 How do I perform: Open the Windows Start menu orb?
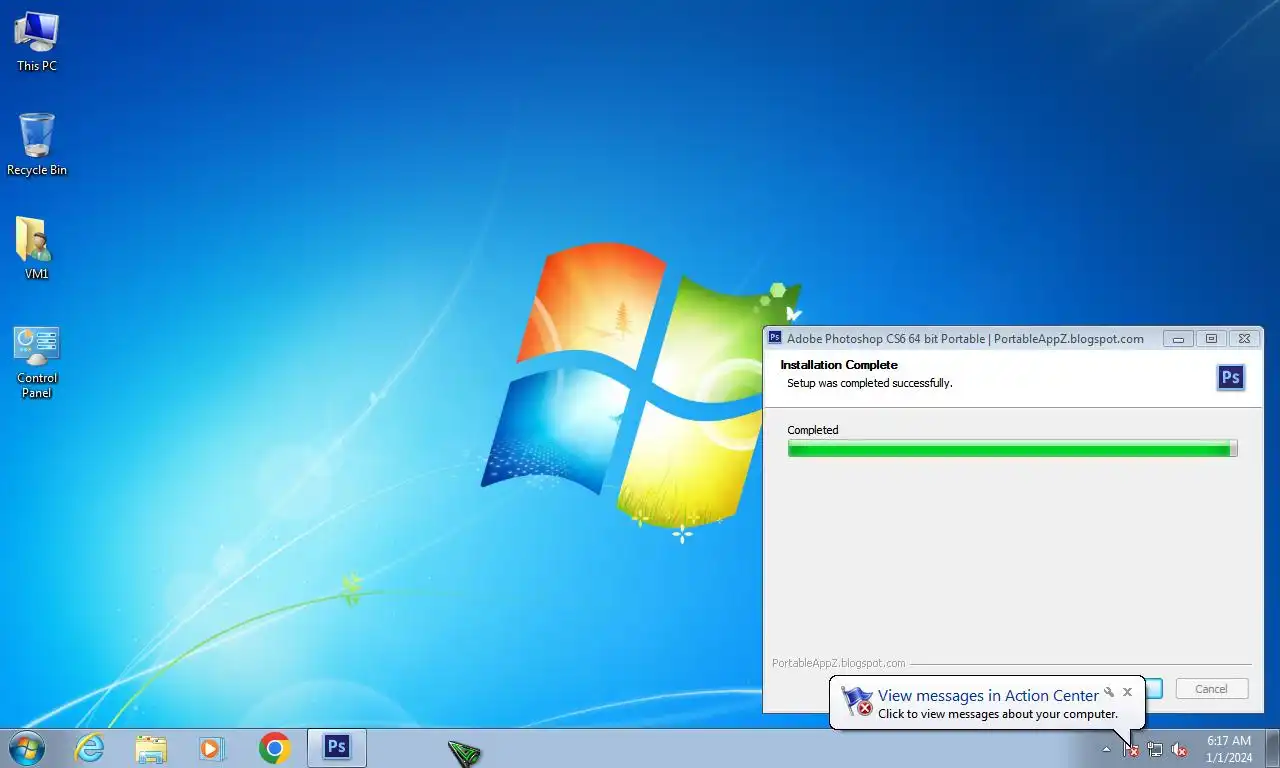click(x=25, y=748)
